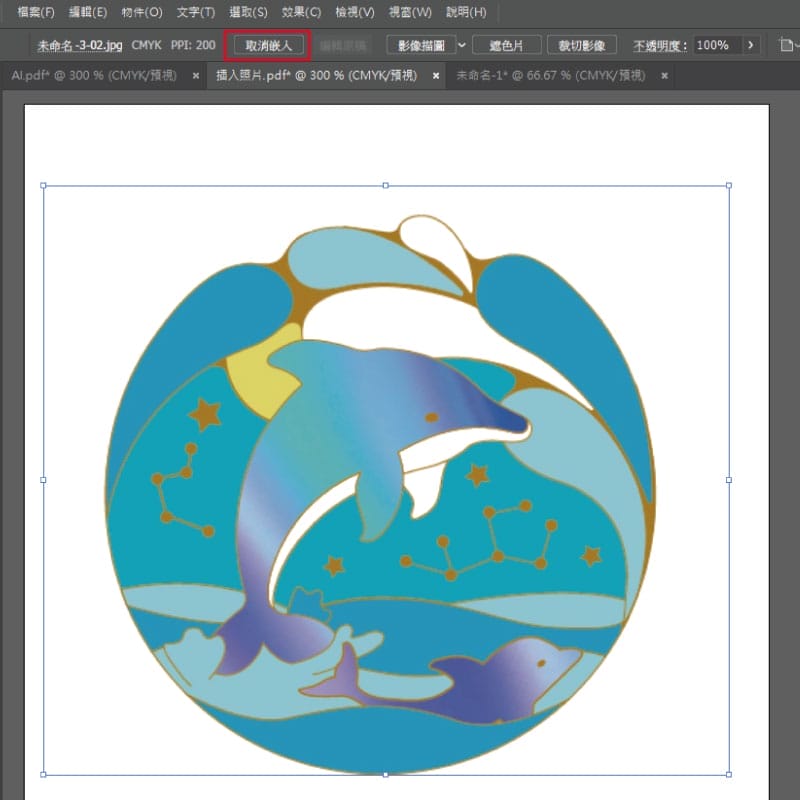
Task: Click the 不透明度 label link
Action: [x=660, y=46]
